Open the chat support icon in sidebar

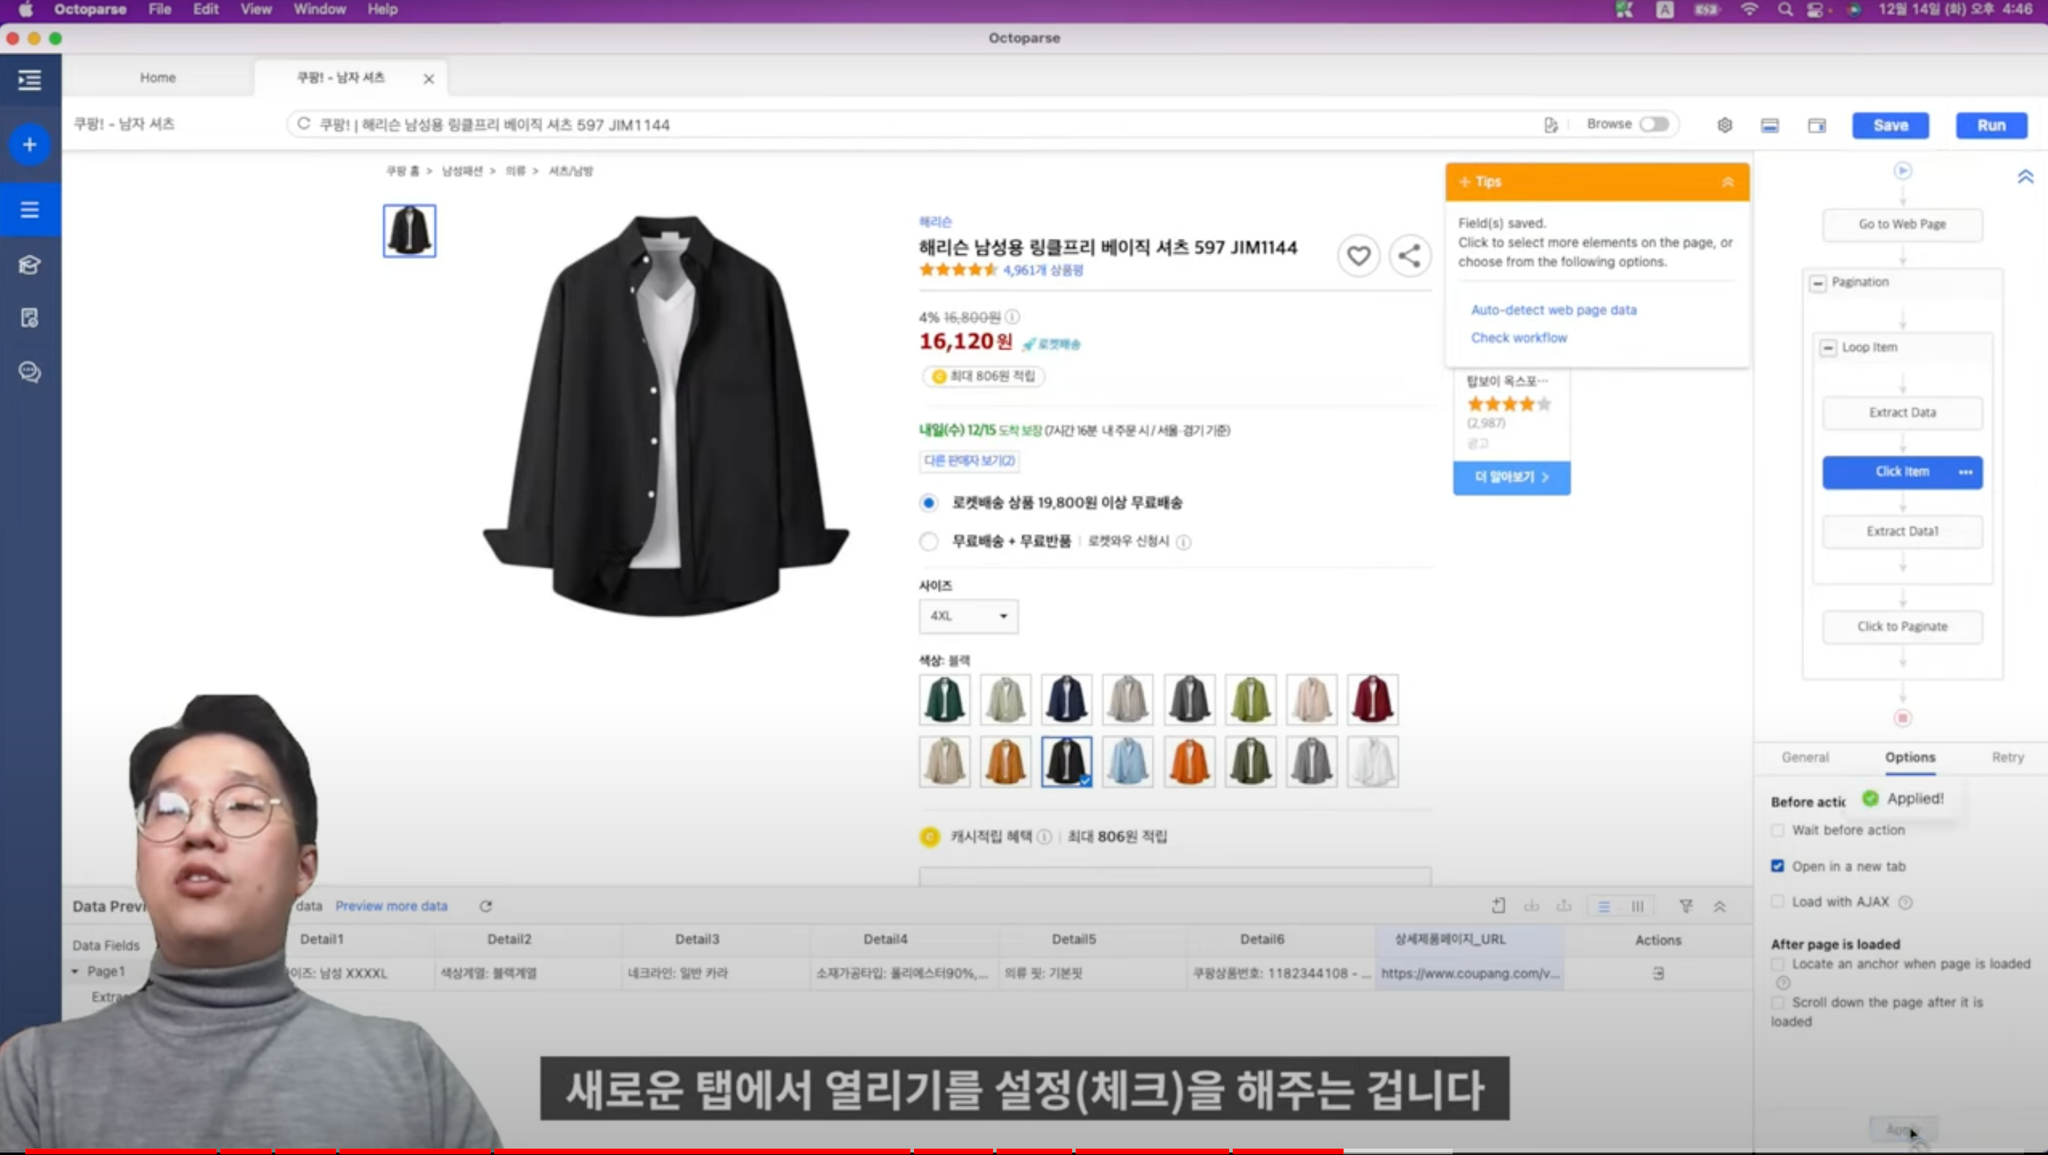(x=30, y=372)
